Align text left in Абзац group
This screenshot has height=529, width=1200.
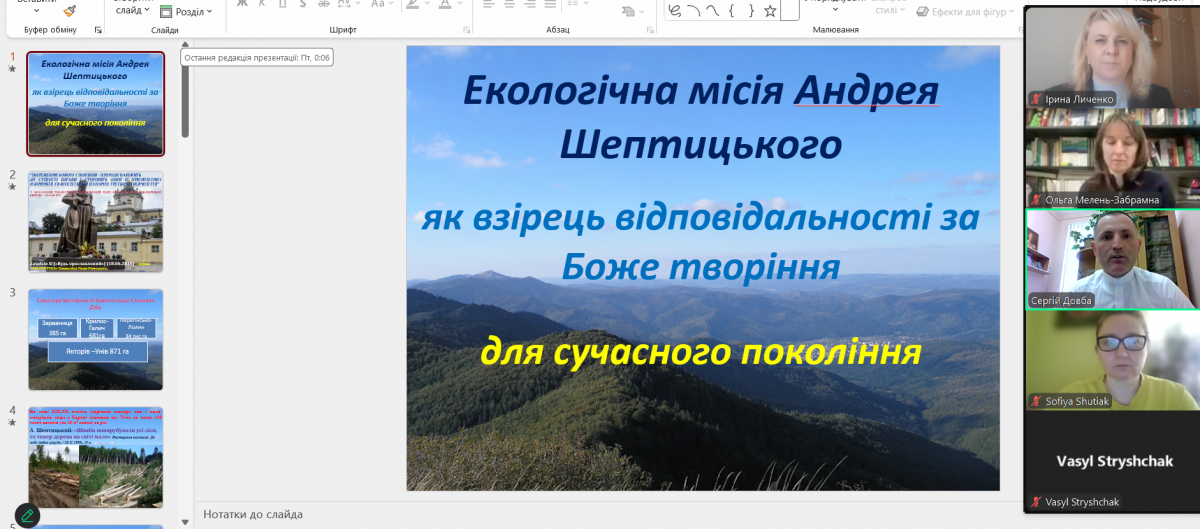488,4
